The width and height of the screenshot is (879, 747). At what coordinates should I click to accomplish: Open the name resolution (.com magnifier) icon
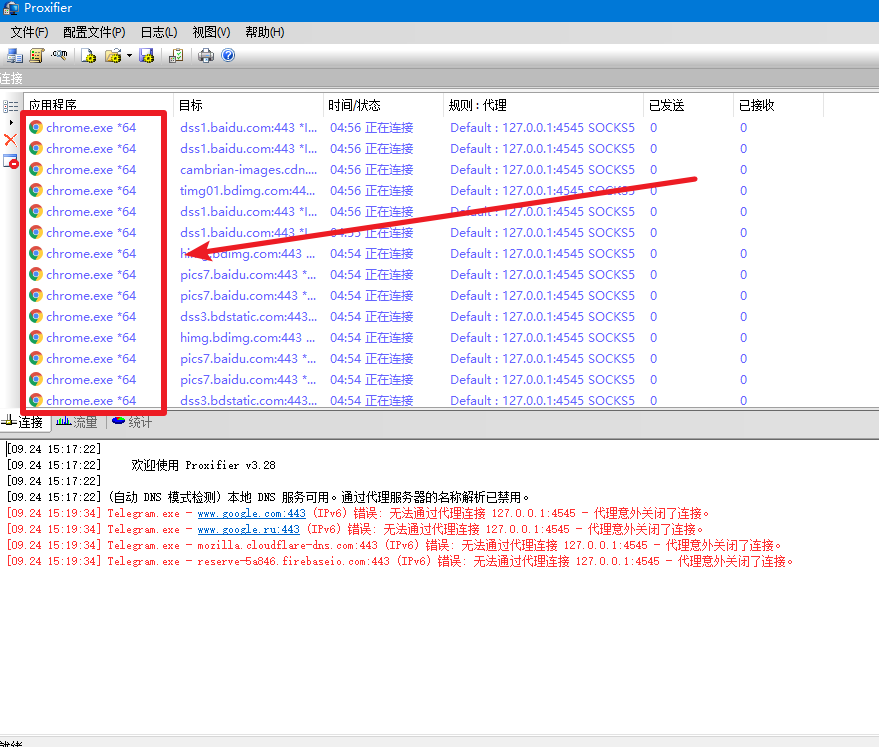point(59,55)
